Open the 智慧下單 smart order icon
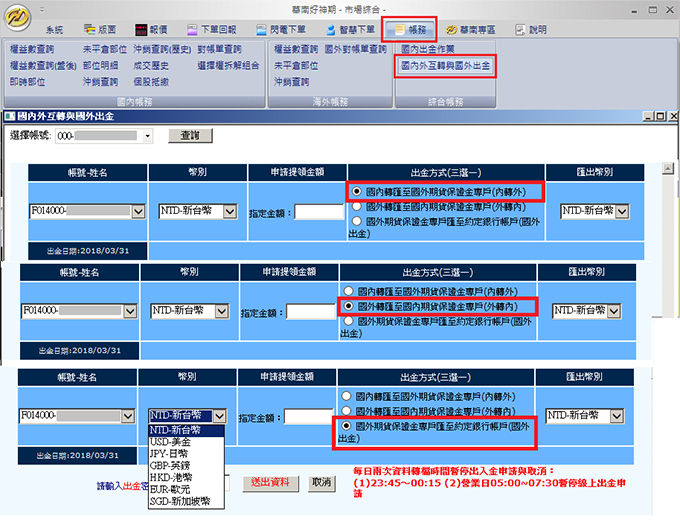 (331, 29)
